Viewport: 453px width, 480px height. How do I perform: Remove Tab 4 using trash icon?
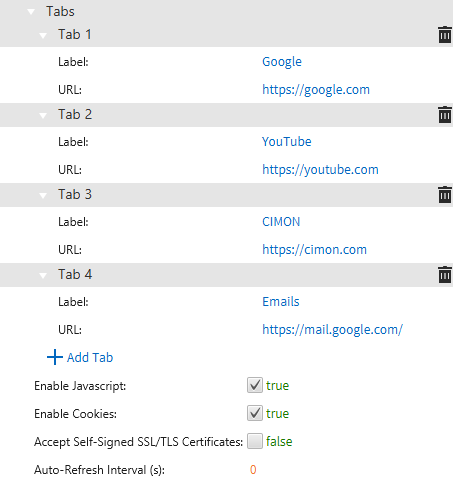click(x=445, y=275)
